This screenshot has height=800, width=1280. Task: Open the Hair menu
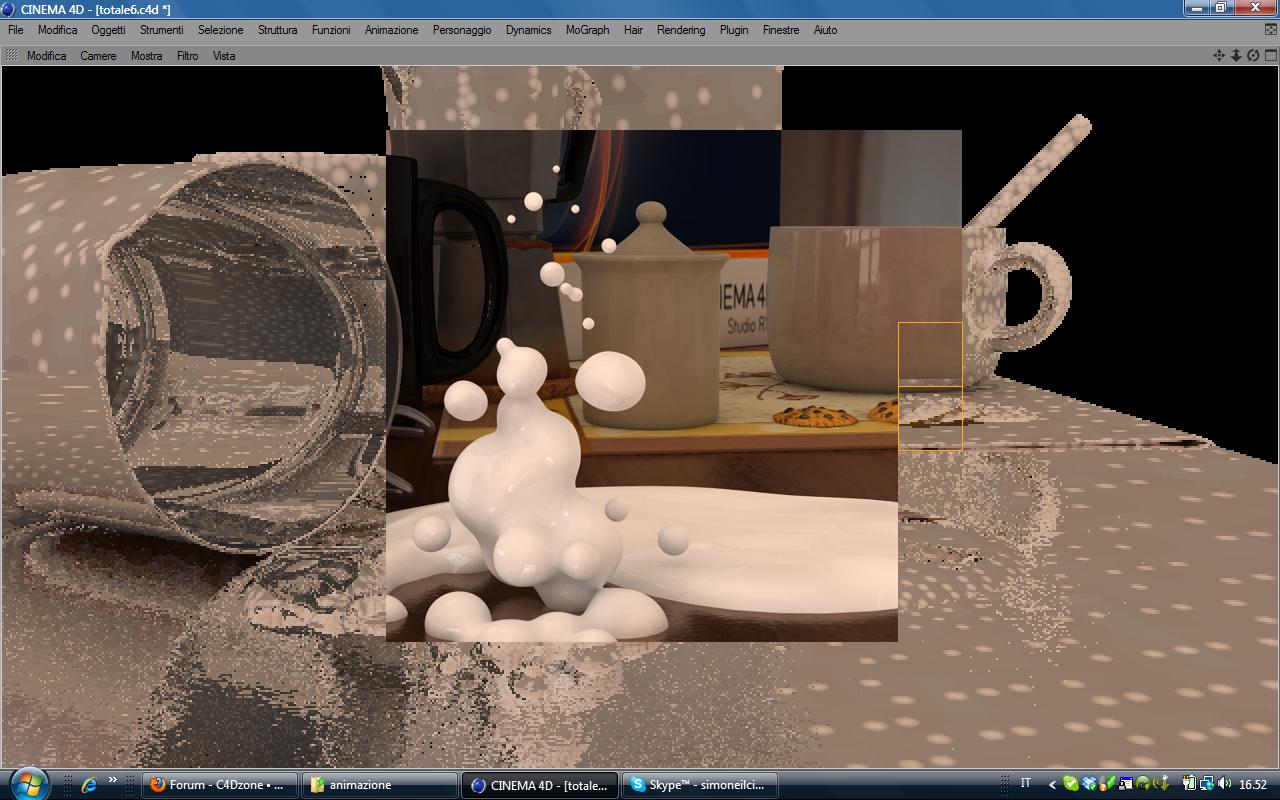point(633,30)
